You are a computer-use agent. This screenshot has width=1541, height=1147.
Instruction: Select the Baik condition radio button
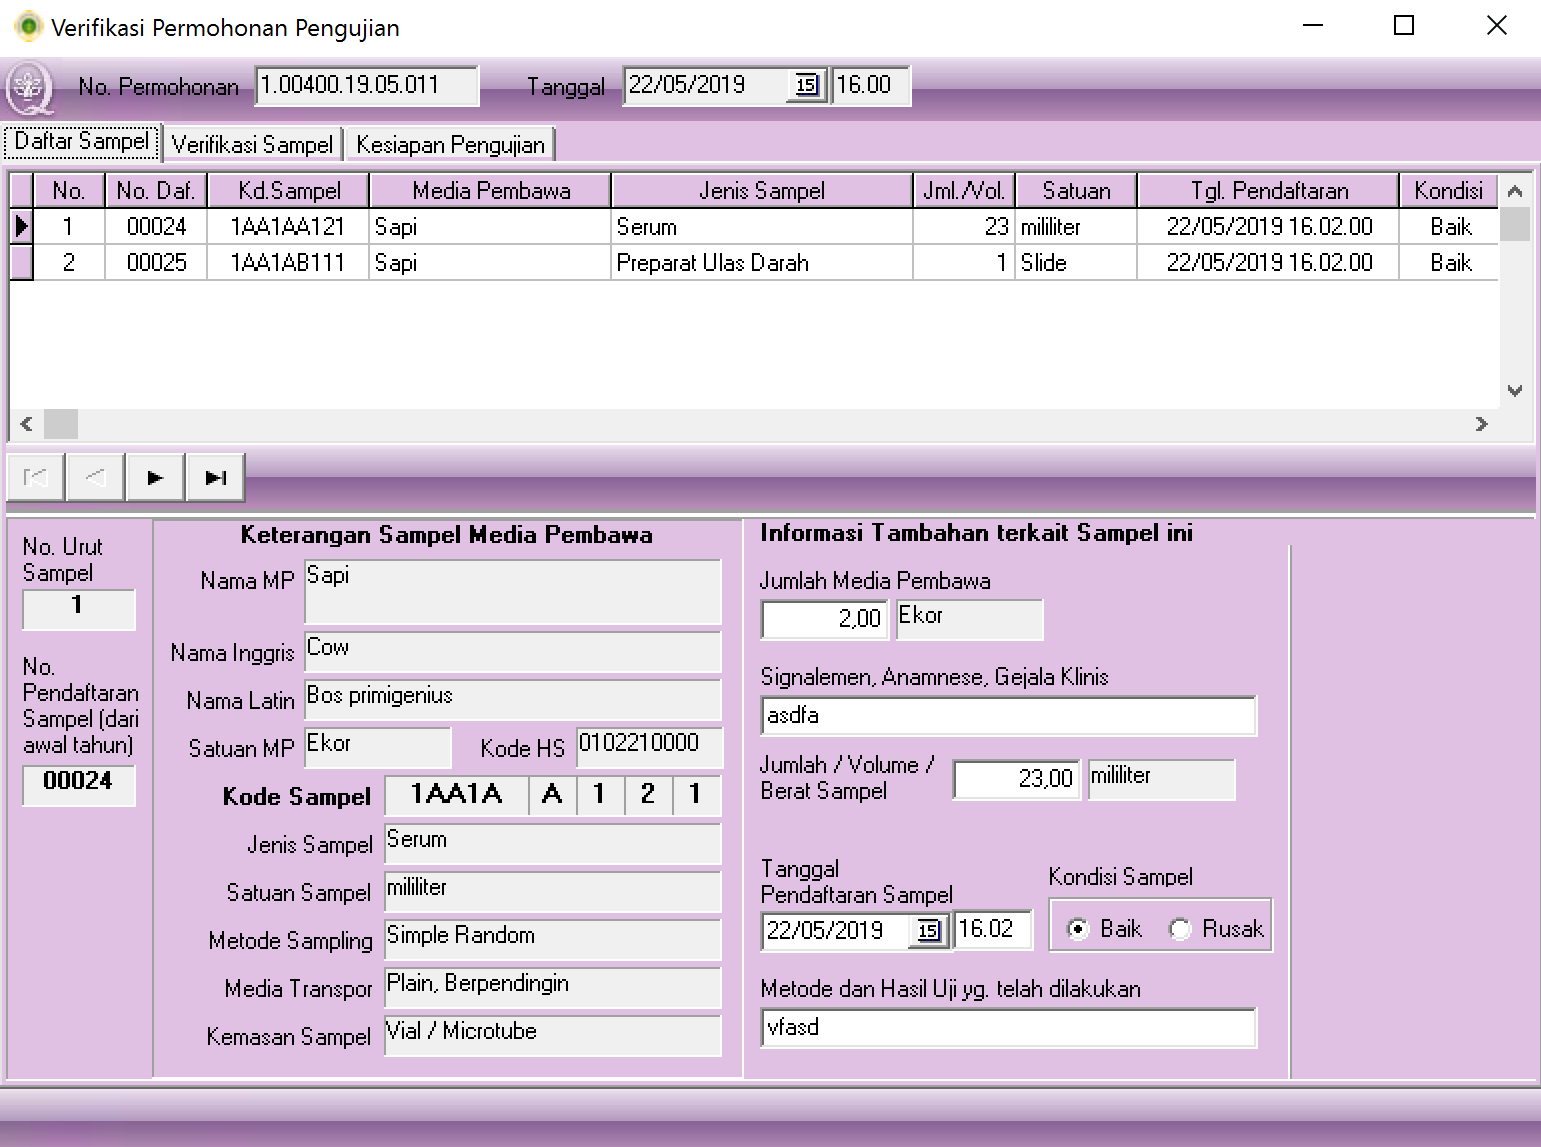click(1078, 930)
